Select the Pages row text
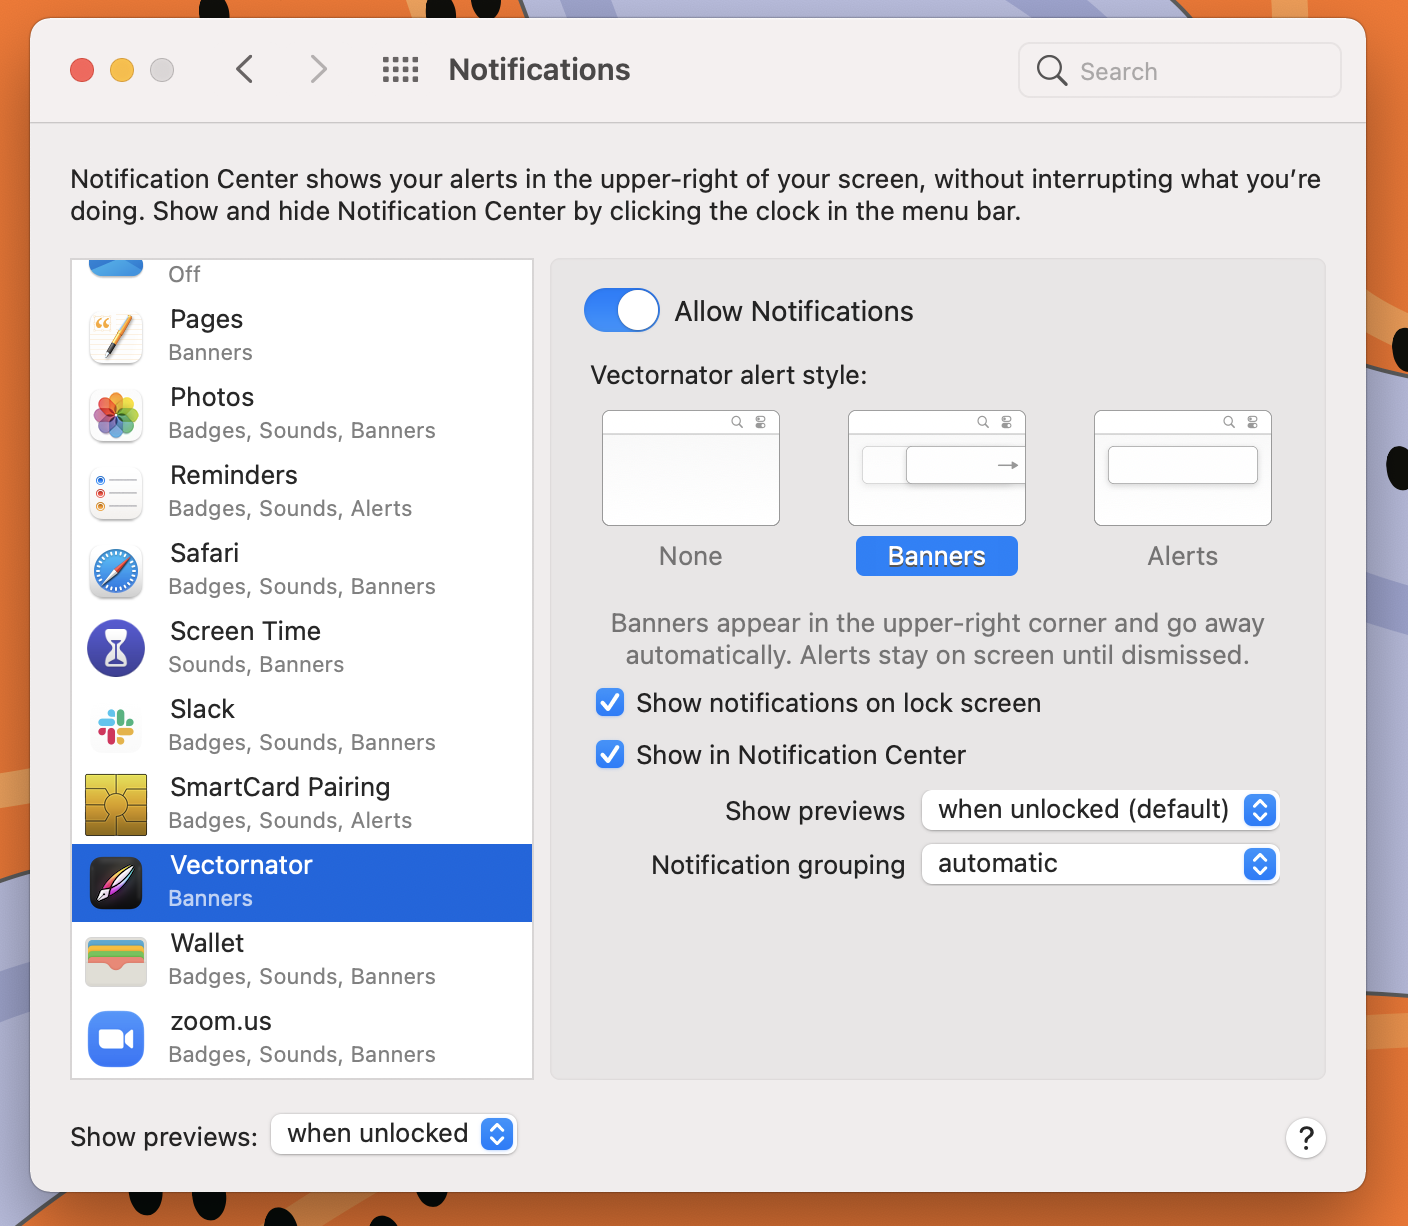This screenshot has width=1408, height=1226. [x=207, y=319]
